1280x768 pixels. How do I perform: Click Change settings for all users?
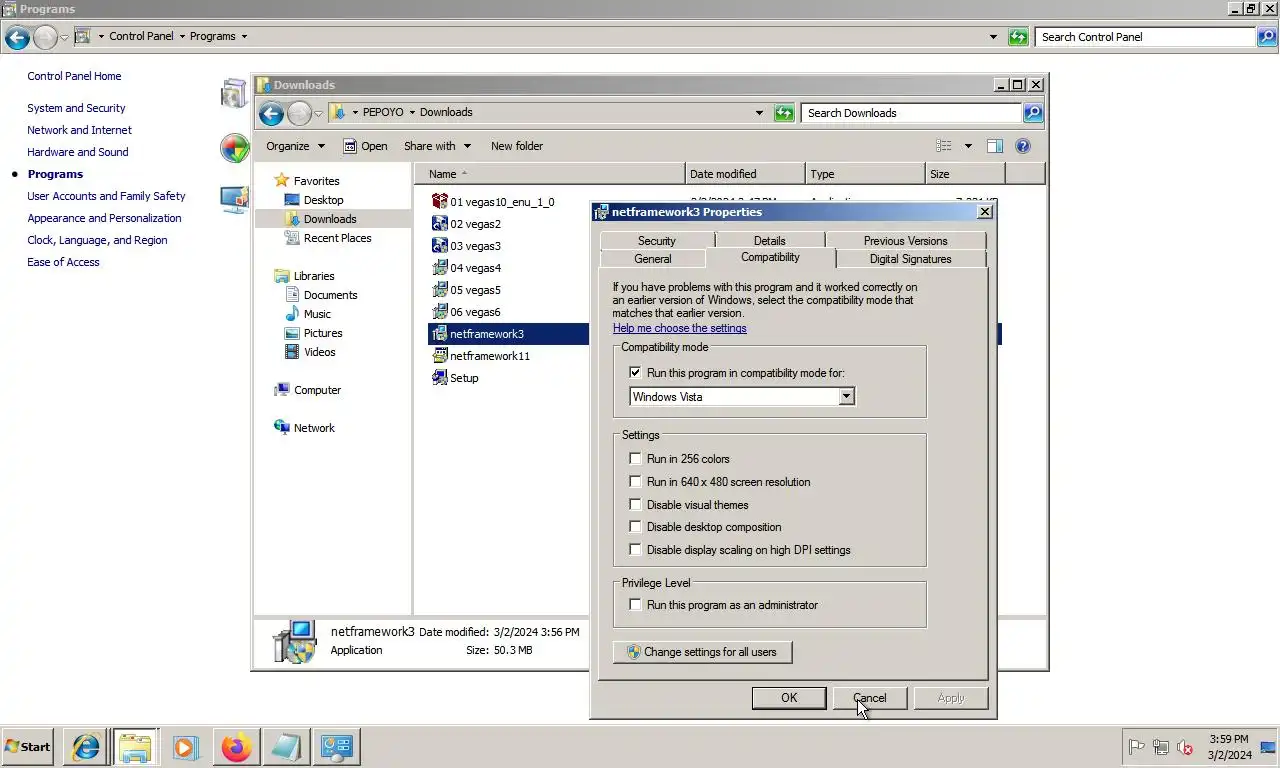702,652
